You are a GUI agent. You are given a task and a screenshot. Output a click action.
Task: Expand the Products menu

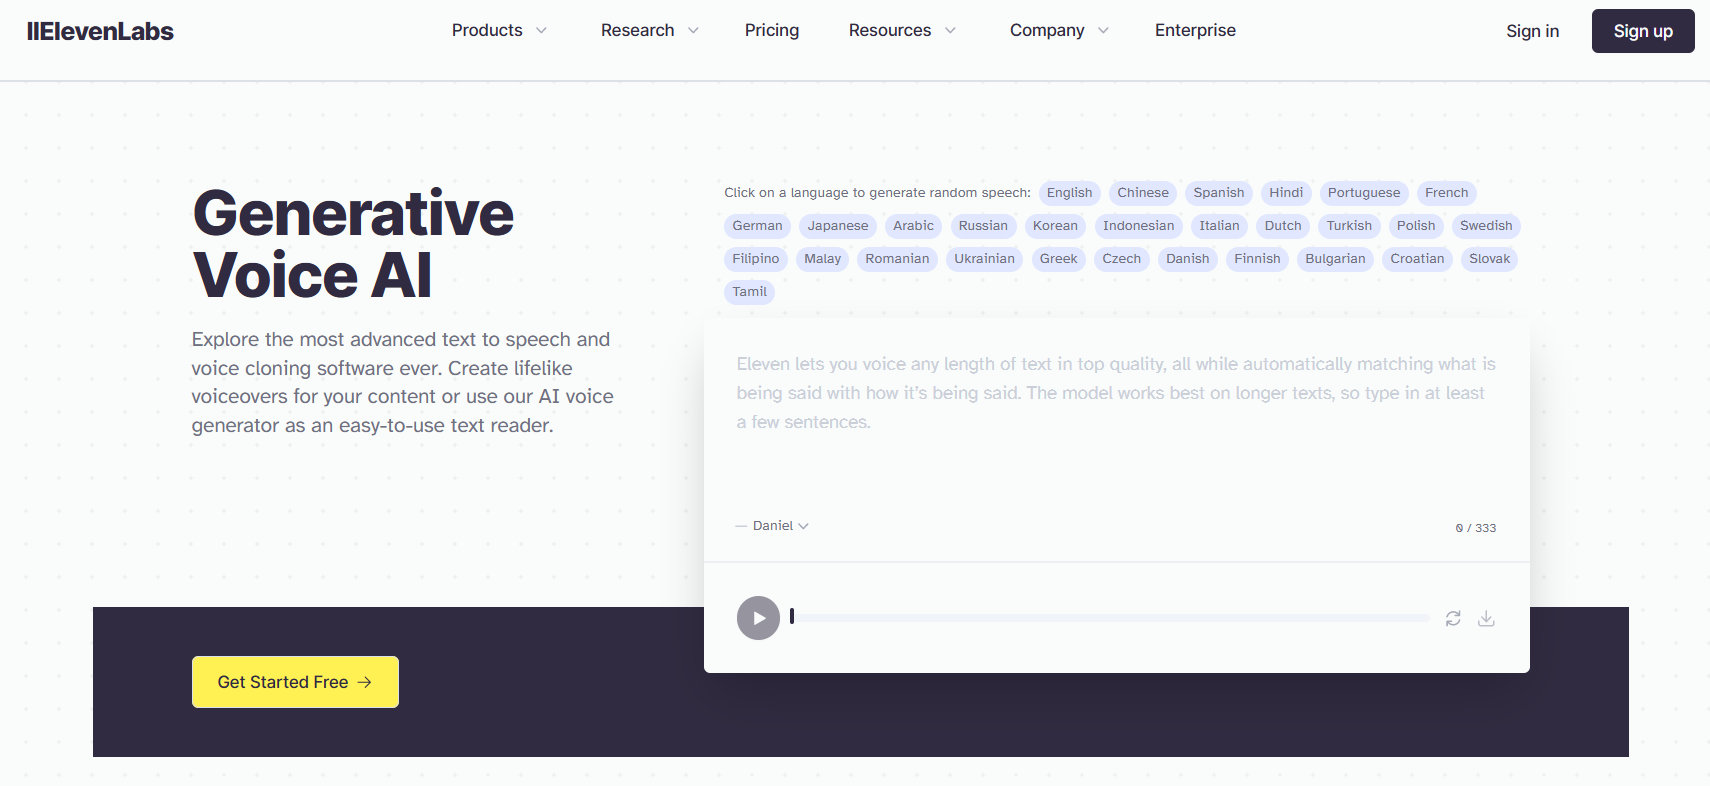(x=499, y=30)
